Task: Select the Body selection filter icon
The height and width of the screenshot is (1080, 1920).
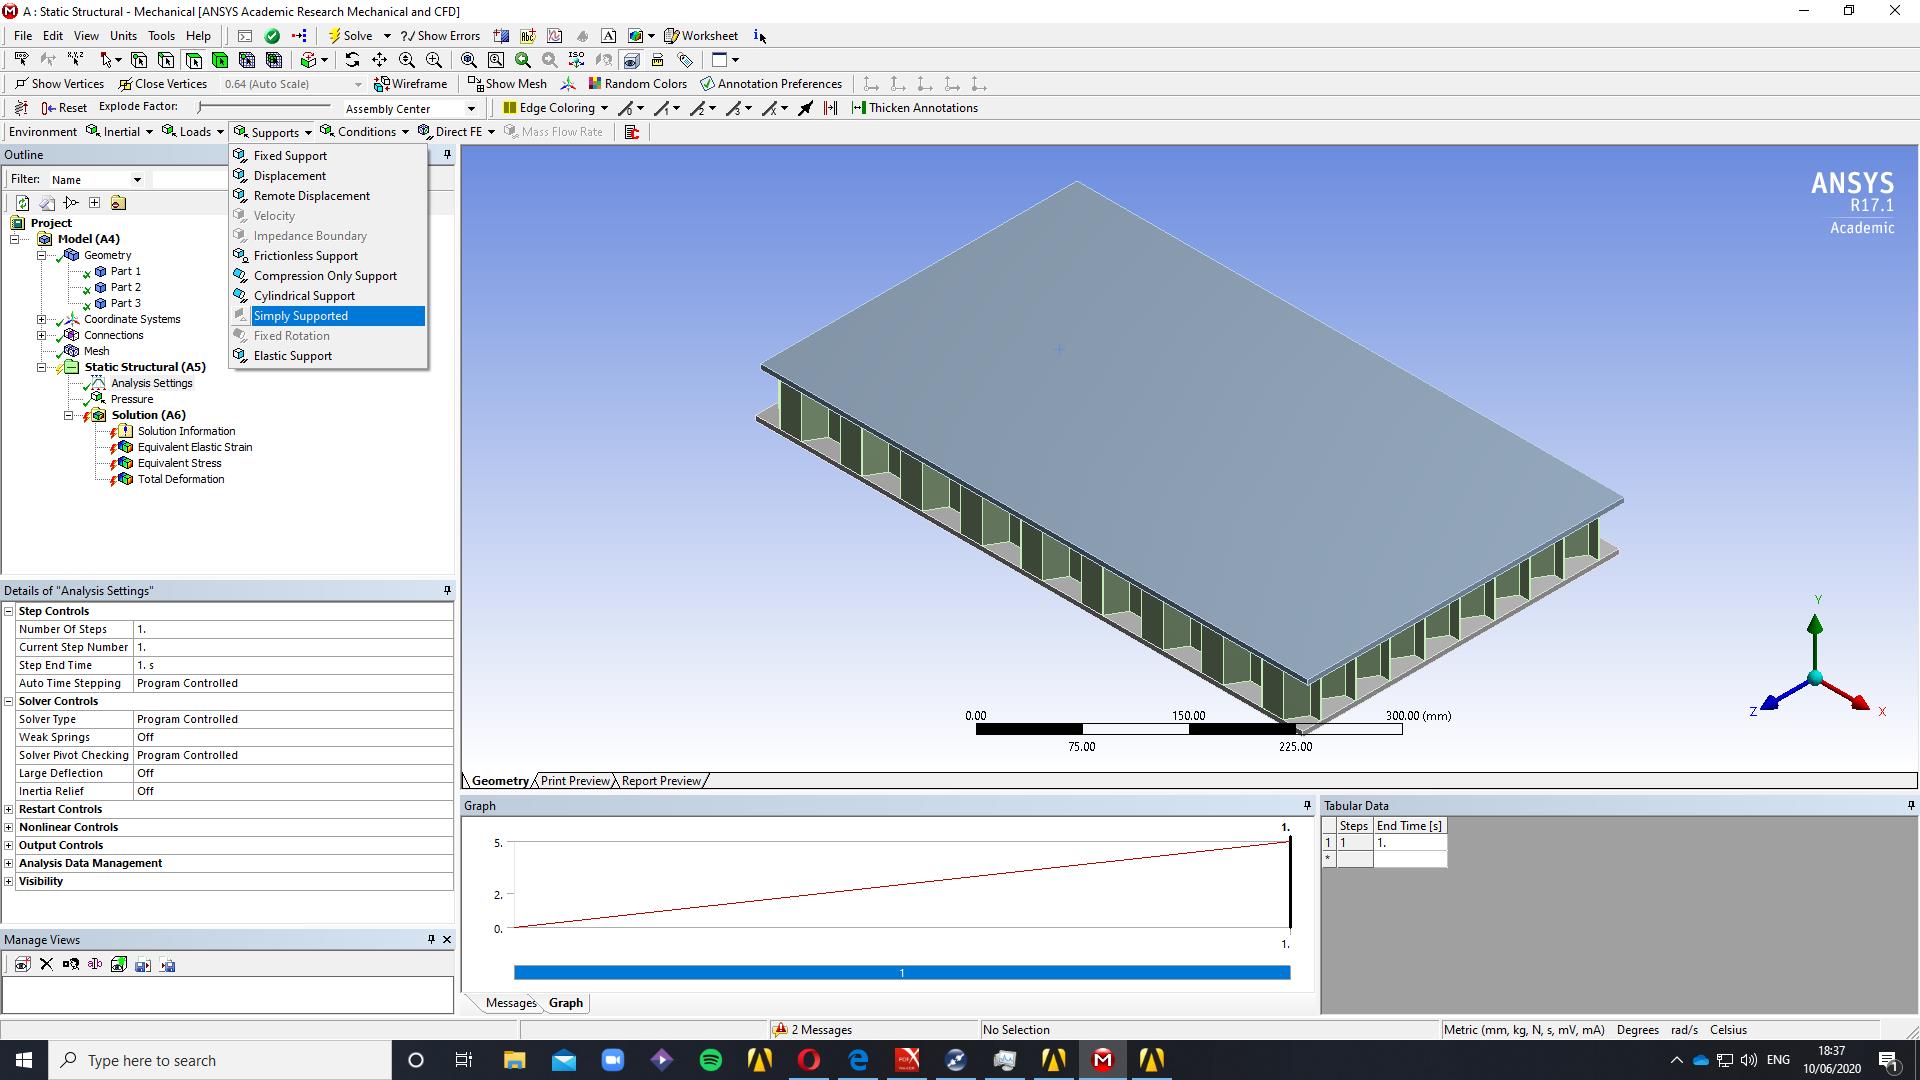Action: coord(220,60)
